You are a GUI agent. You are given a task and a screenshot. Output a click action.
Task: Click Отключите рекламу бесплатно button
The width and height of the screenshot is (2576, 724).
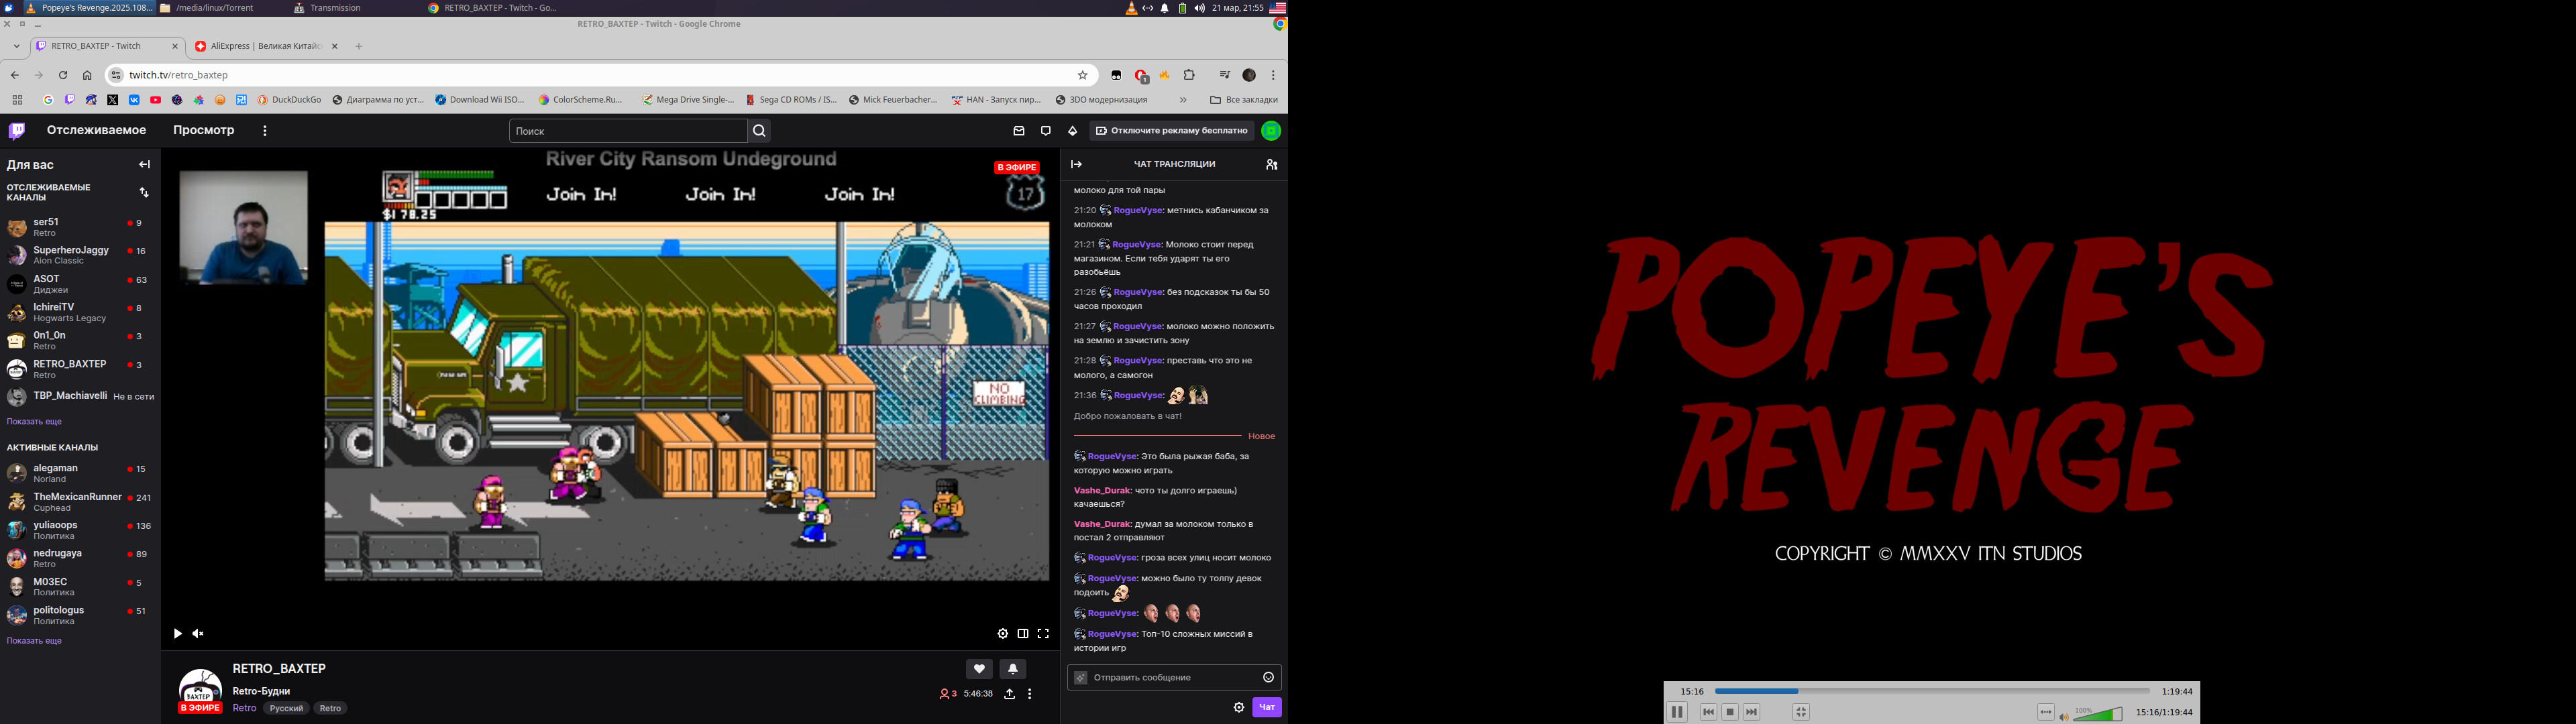click(1172, 131)
